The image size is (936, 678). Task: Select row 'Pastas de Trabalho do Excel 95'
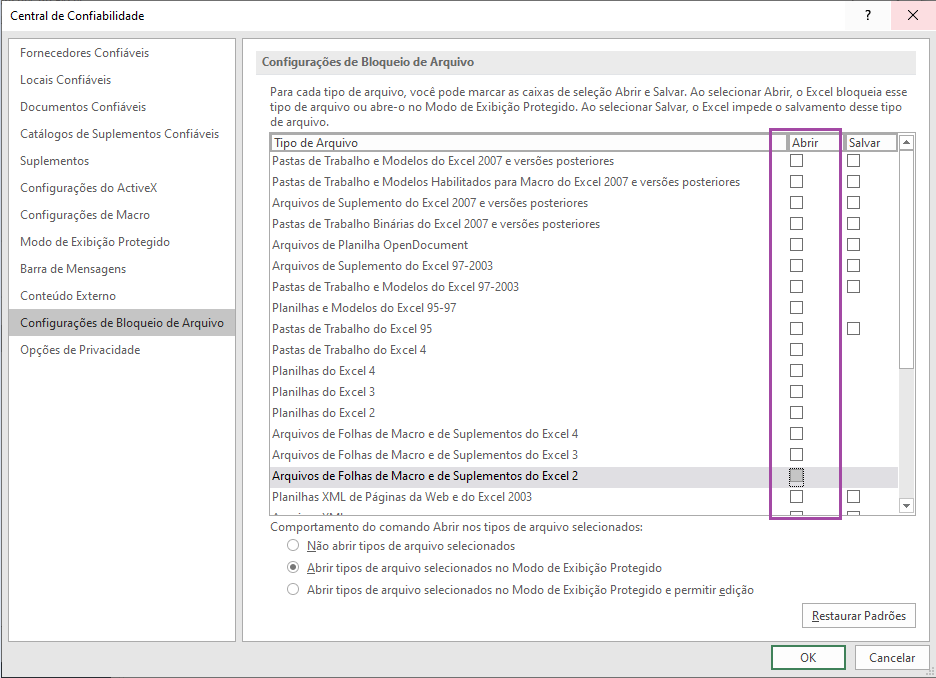point(584,328)
